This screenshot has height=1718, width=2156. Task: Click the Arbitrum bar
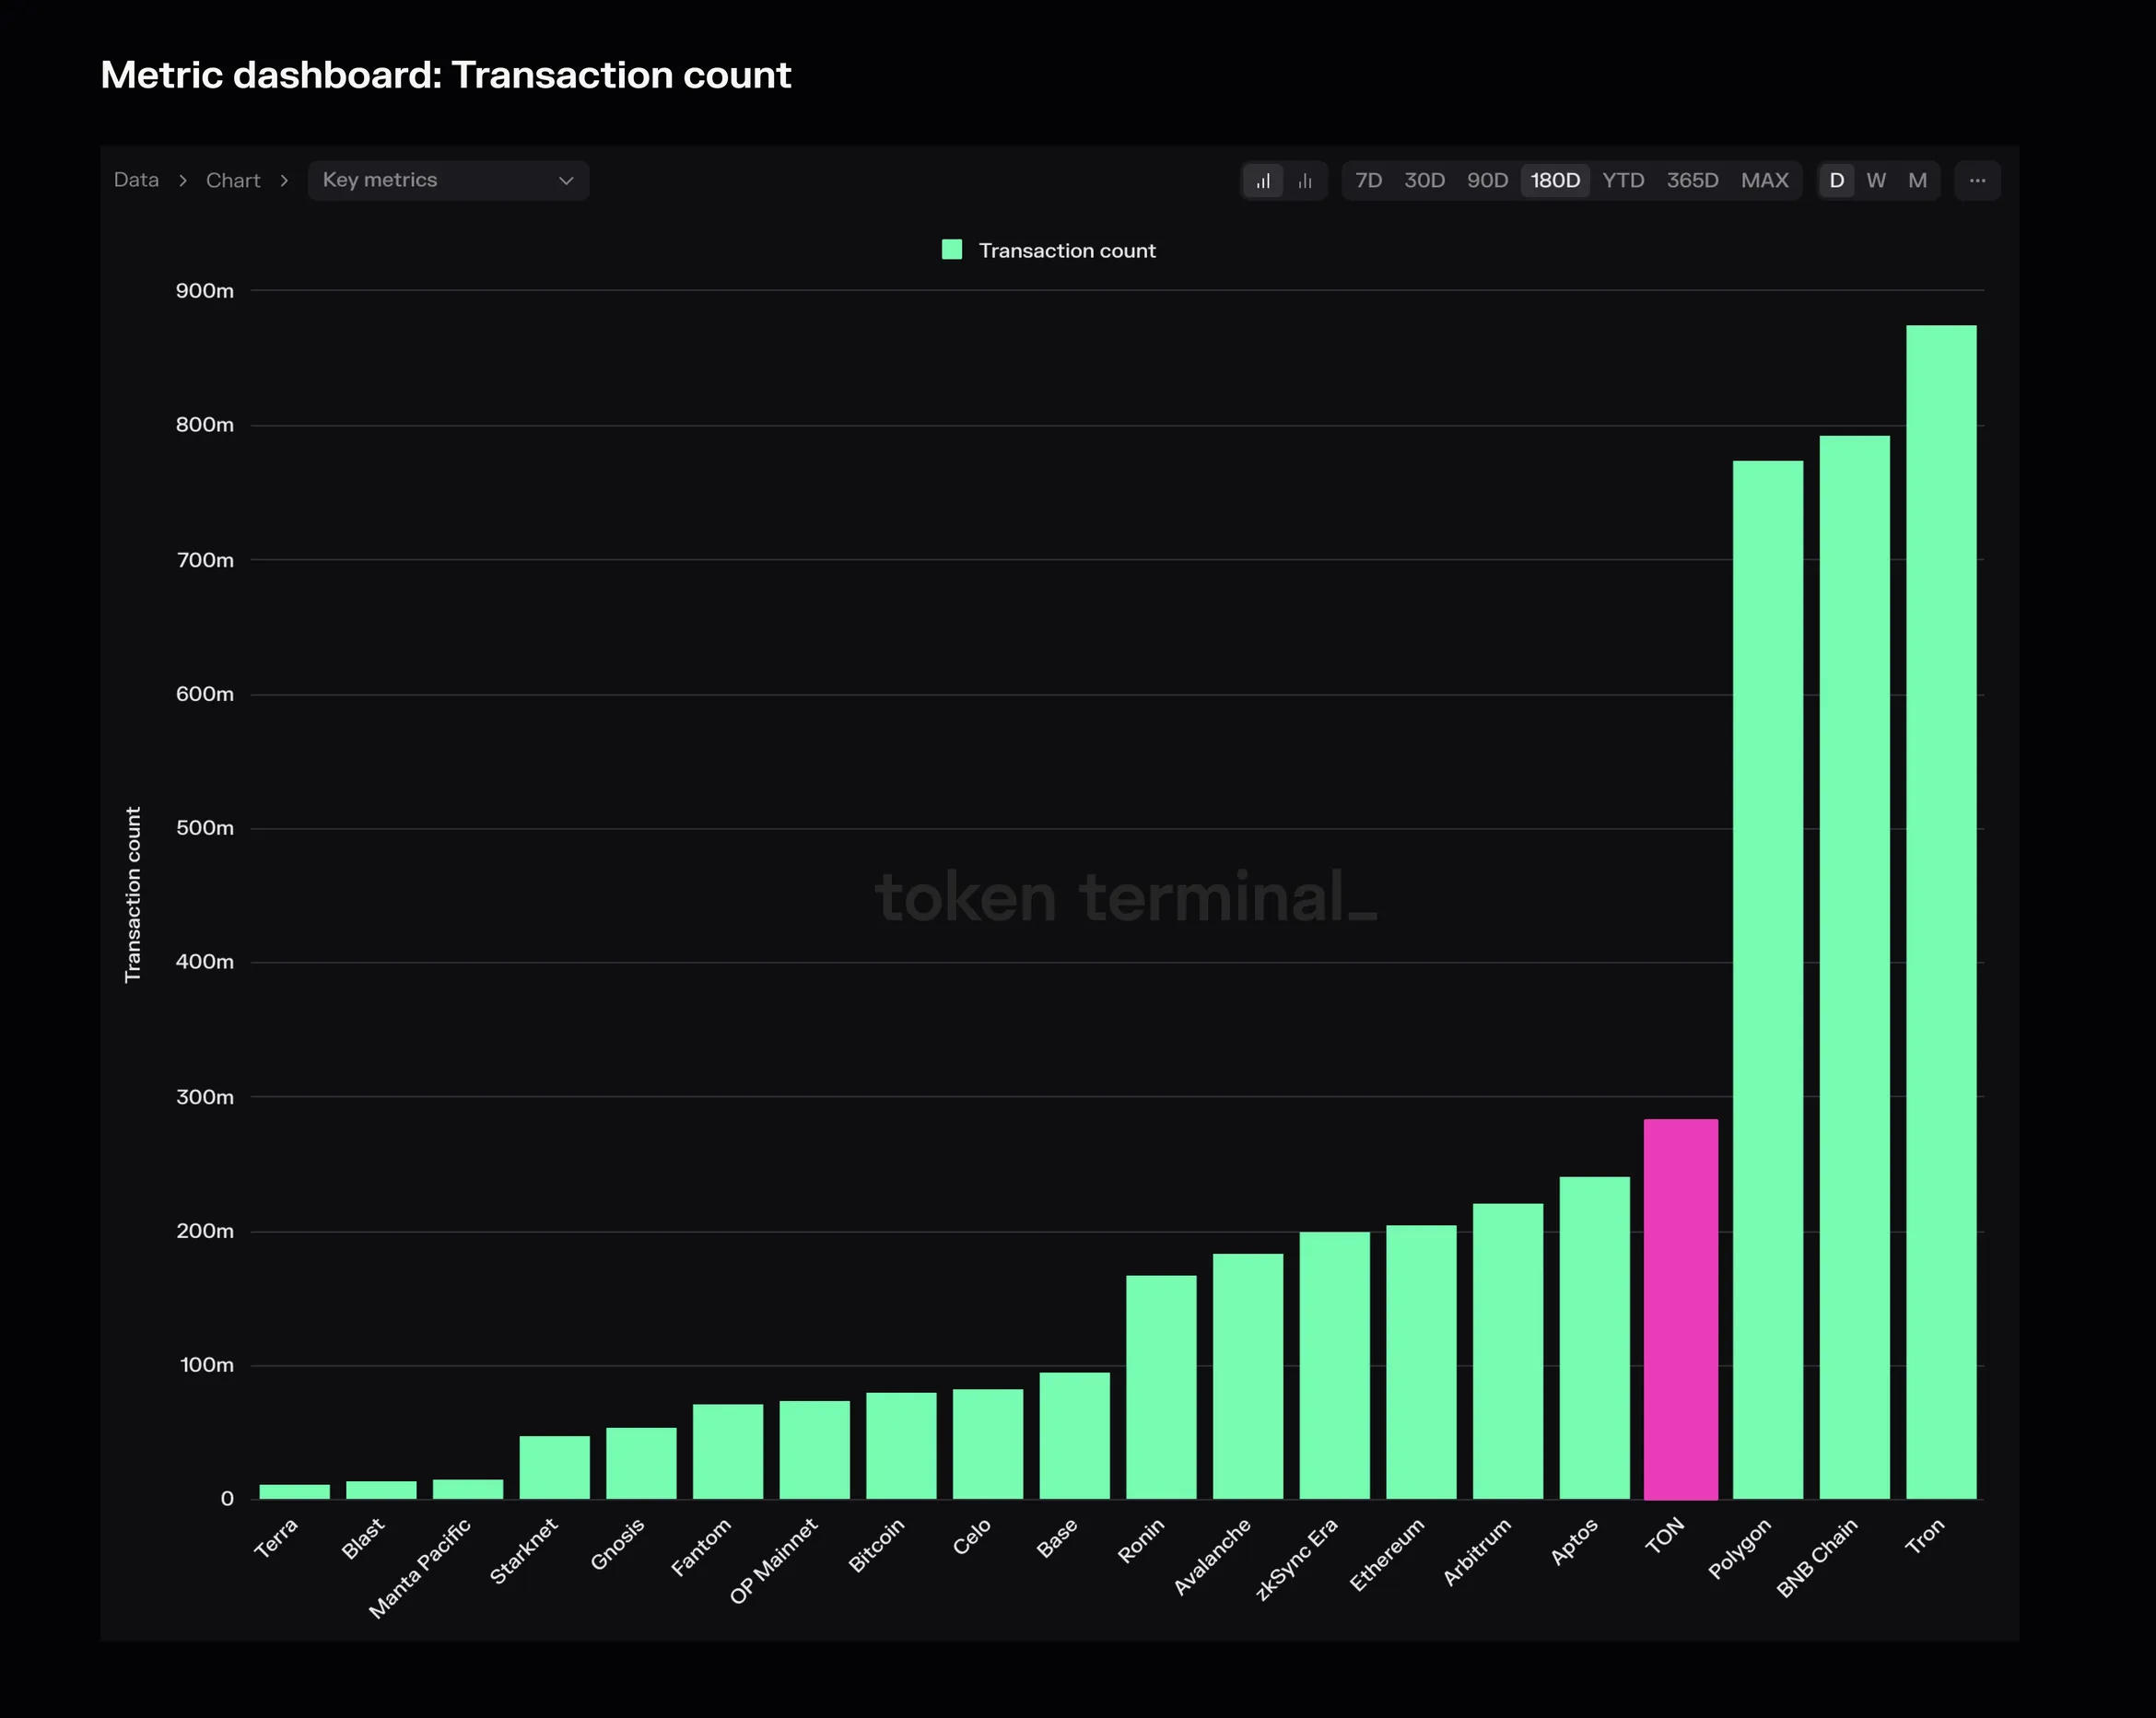pos(1508,1351)
